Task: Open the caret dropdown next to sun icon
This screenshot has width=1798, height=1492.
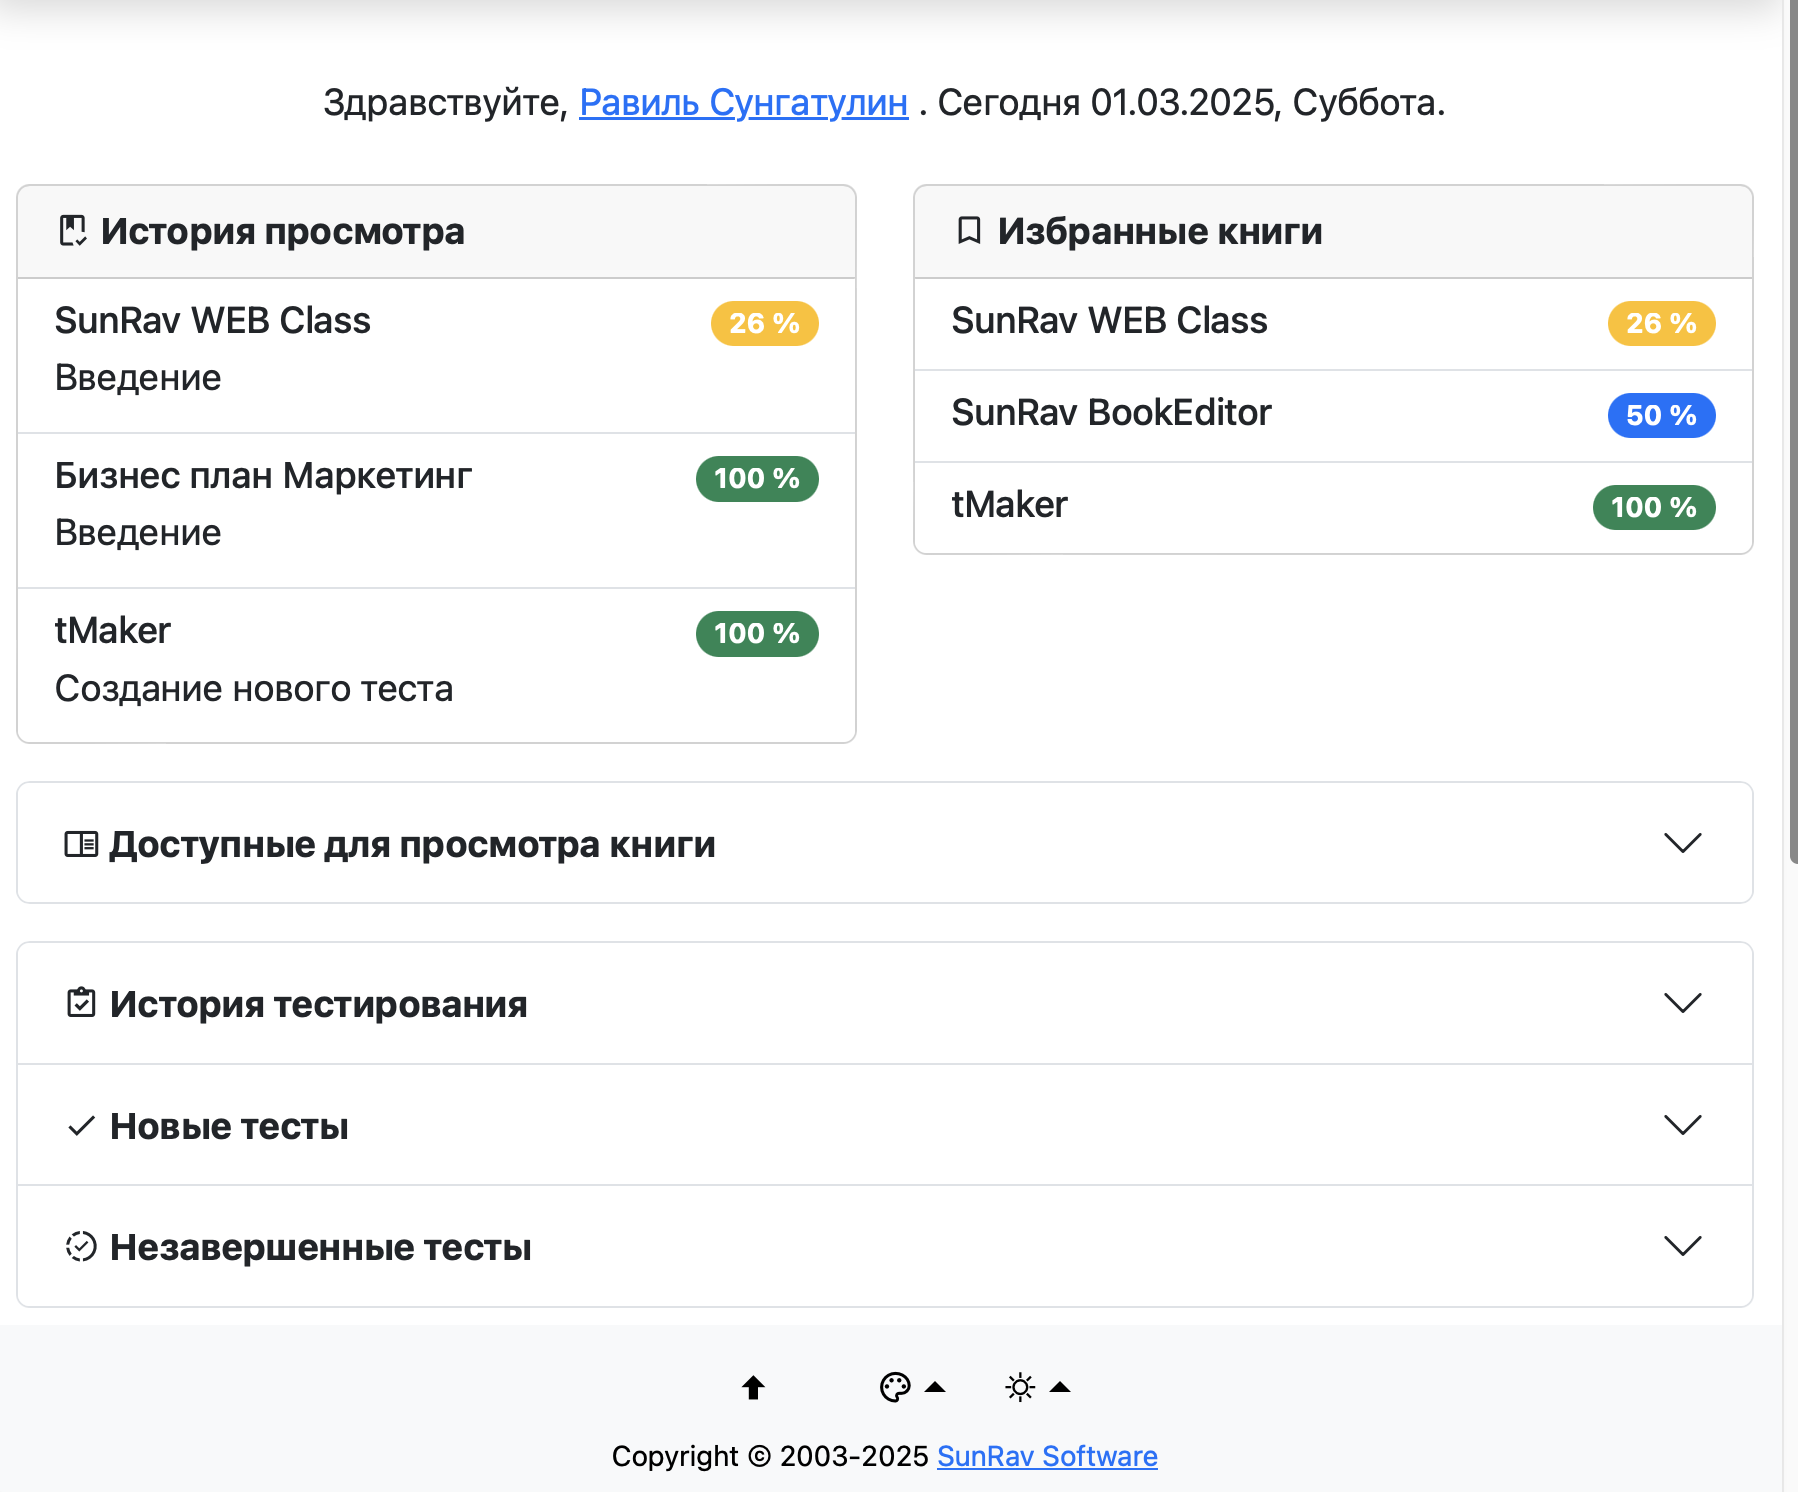Action: tap(1060, 1387)
